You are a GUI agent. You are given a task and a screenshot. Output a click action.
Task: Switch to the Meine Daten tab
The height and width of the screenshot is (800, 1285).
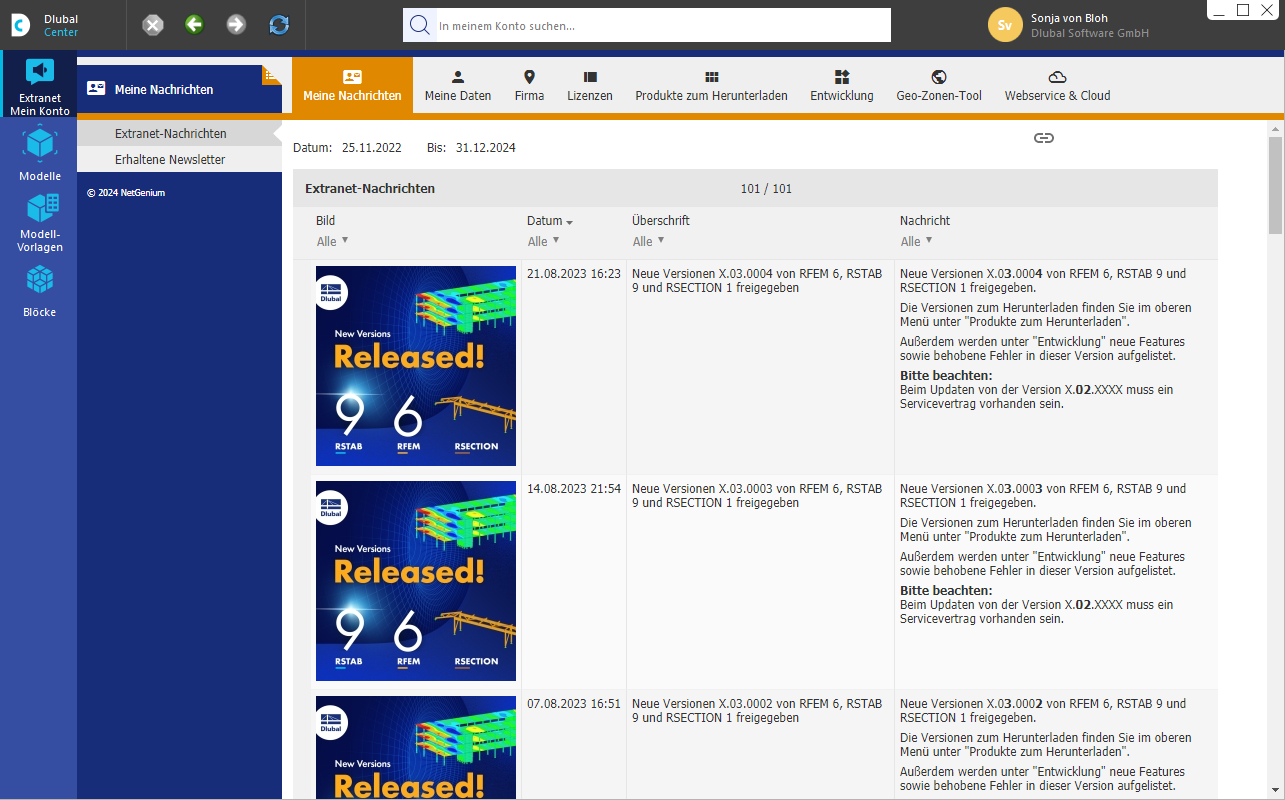pos(457,84)
